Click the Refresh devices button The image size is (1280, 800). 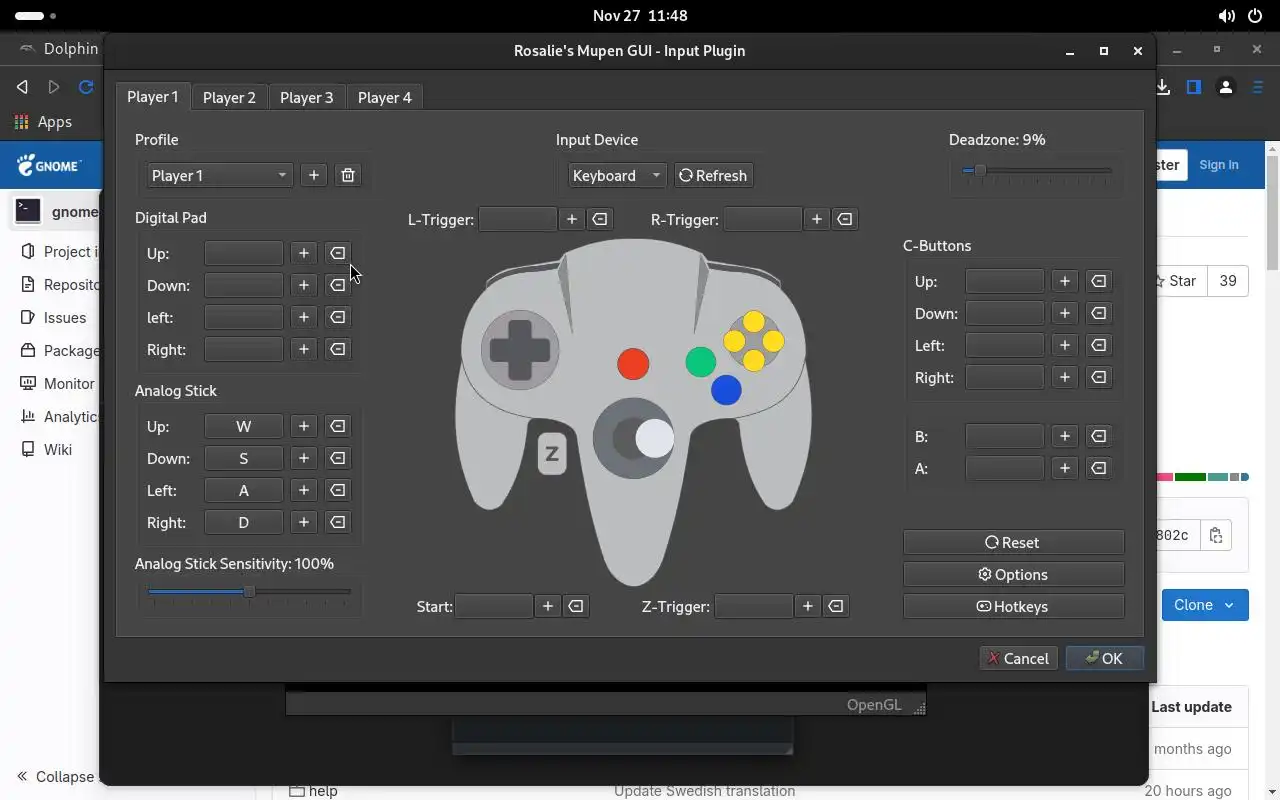tap(713, 175)
